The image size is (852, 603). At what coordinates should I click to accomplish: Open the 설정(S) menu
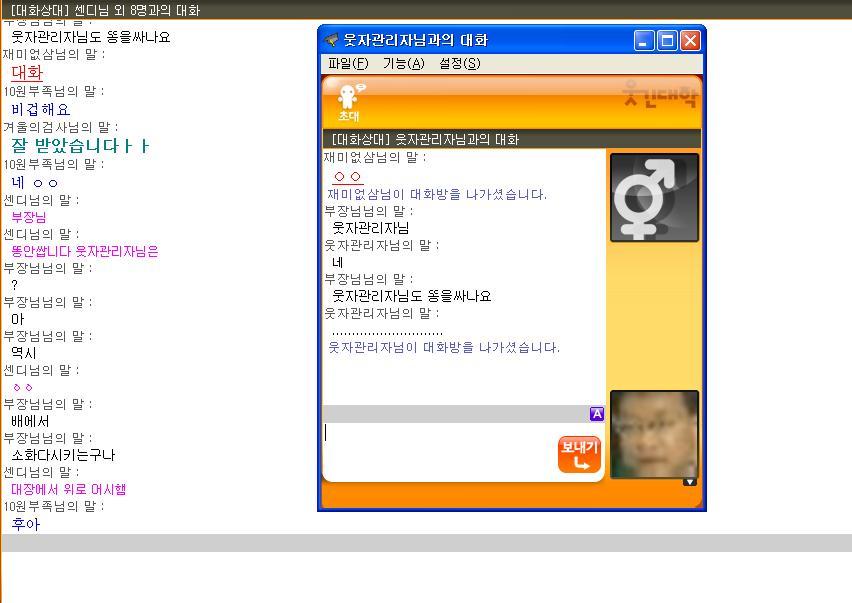460,64
